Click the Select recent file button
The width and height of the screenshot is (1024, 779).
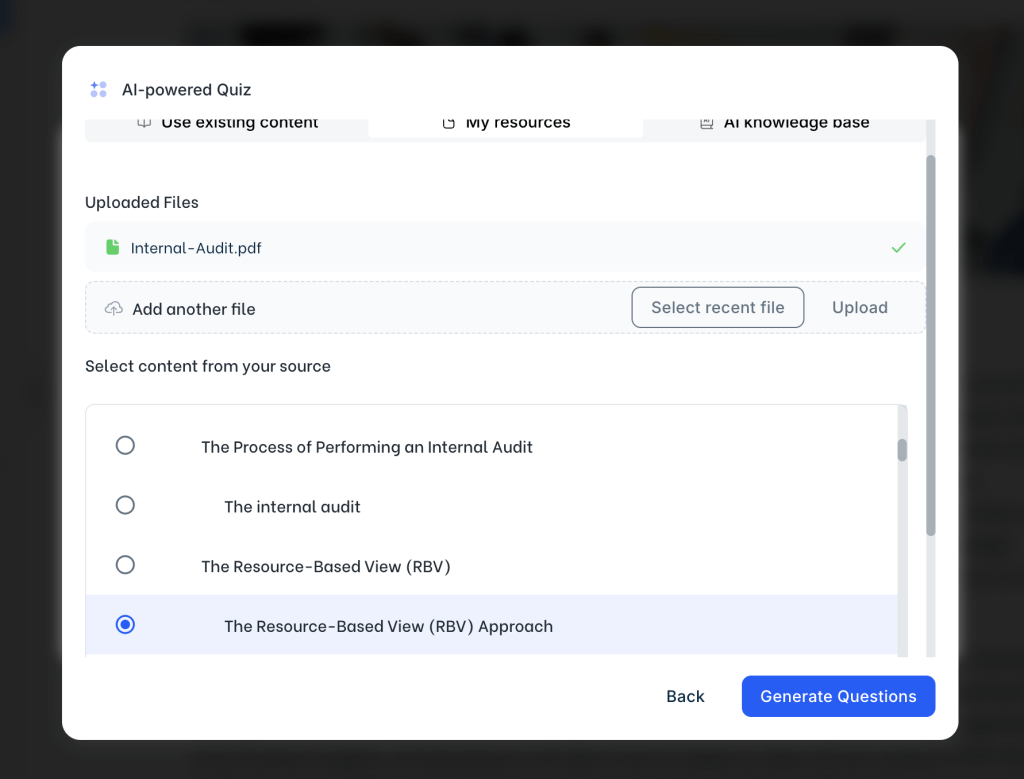717,308
